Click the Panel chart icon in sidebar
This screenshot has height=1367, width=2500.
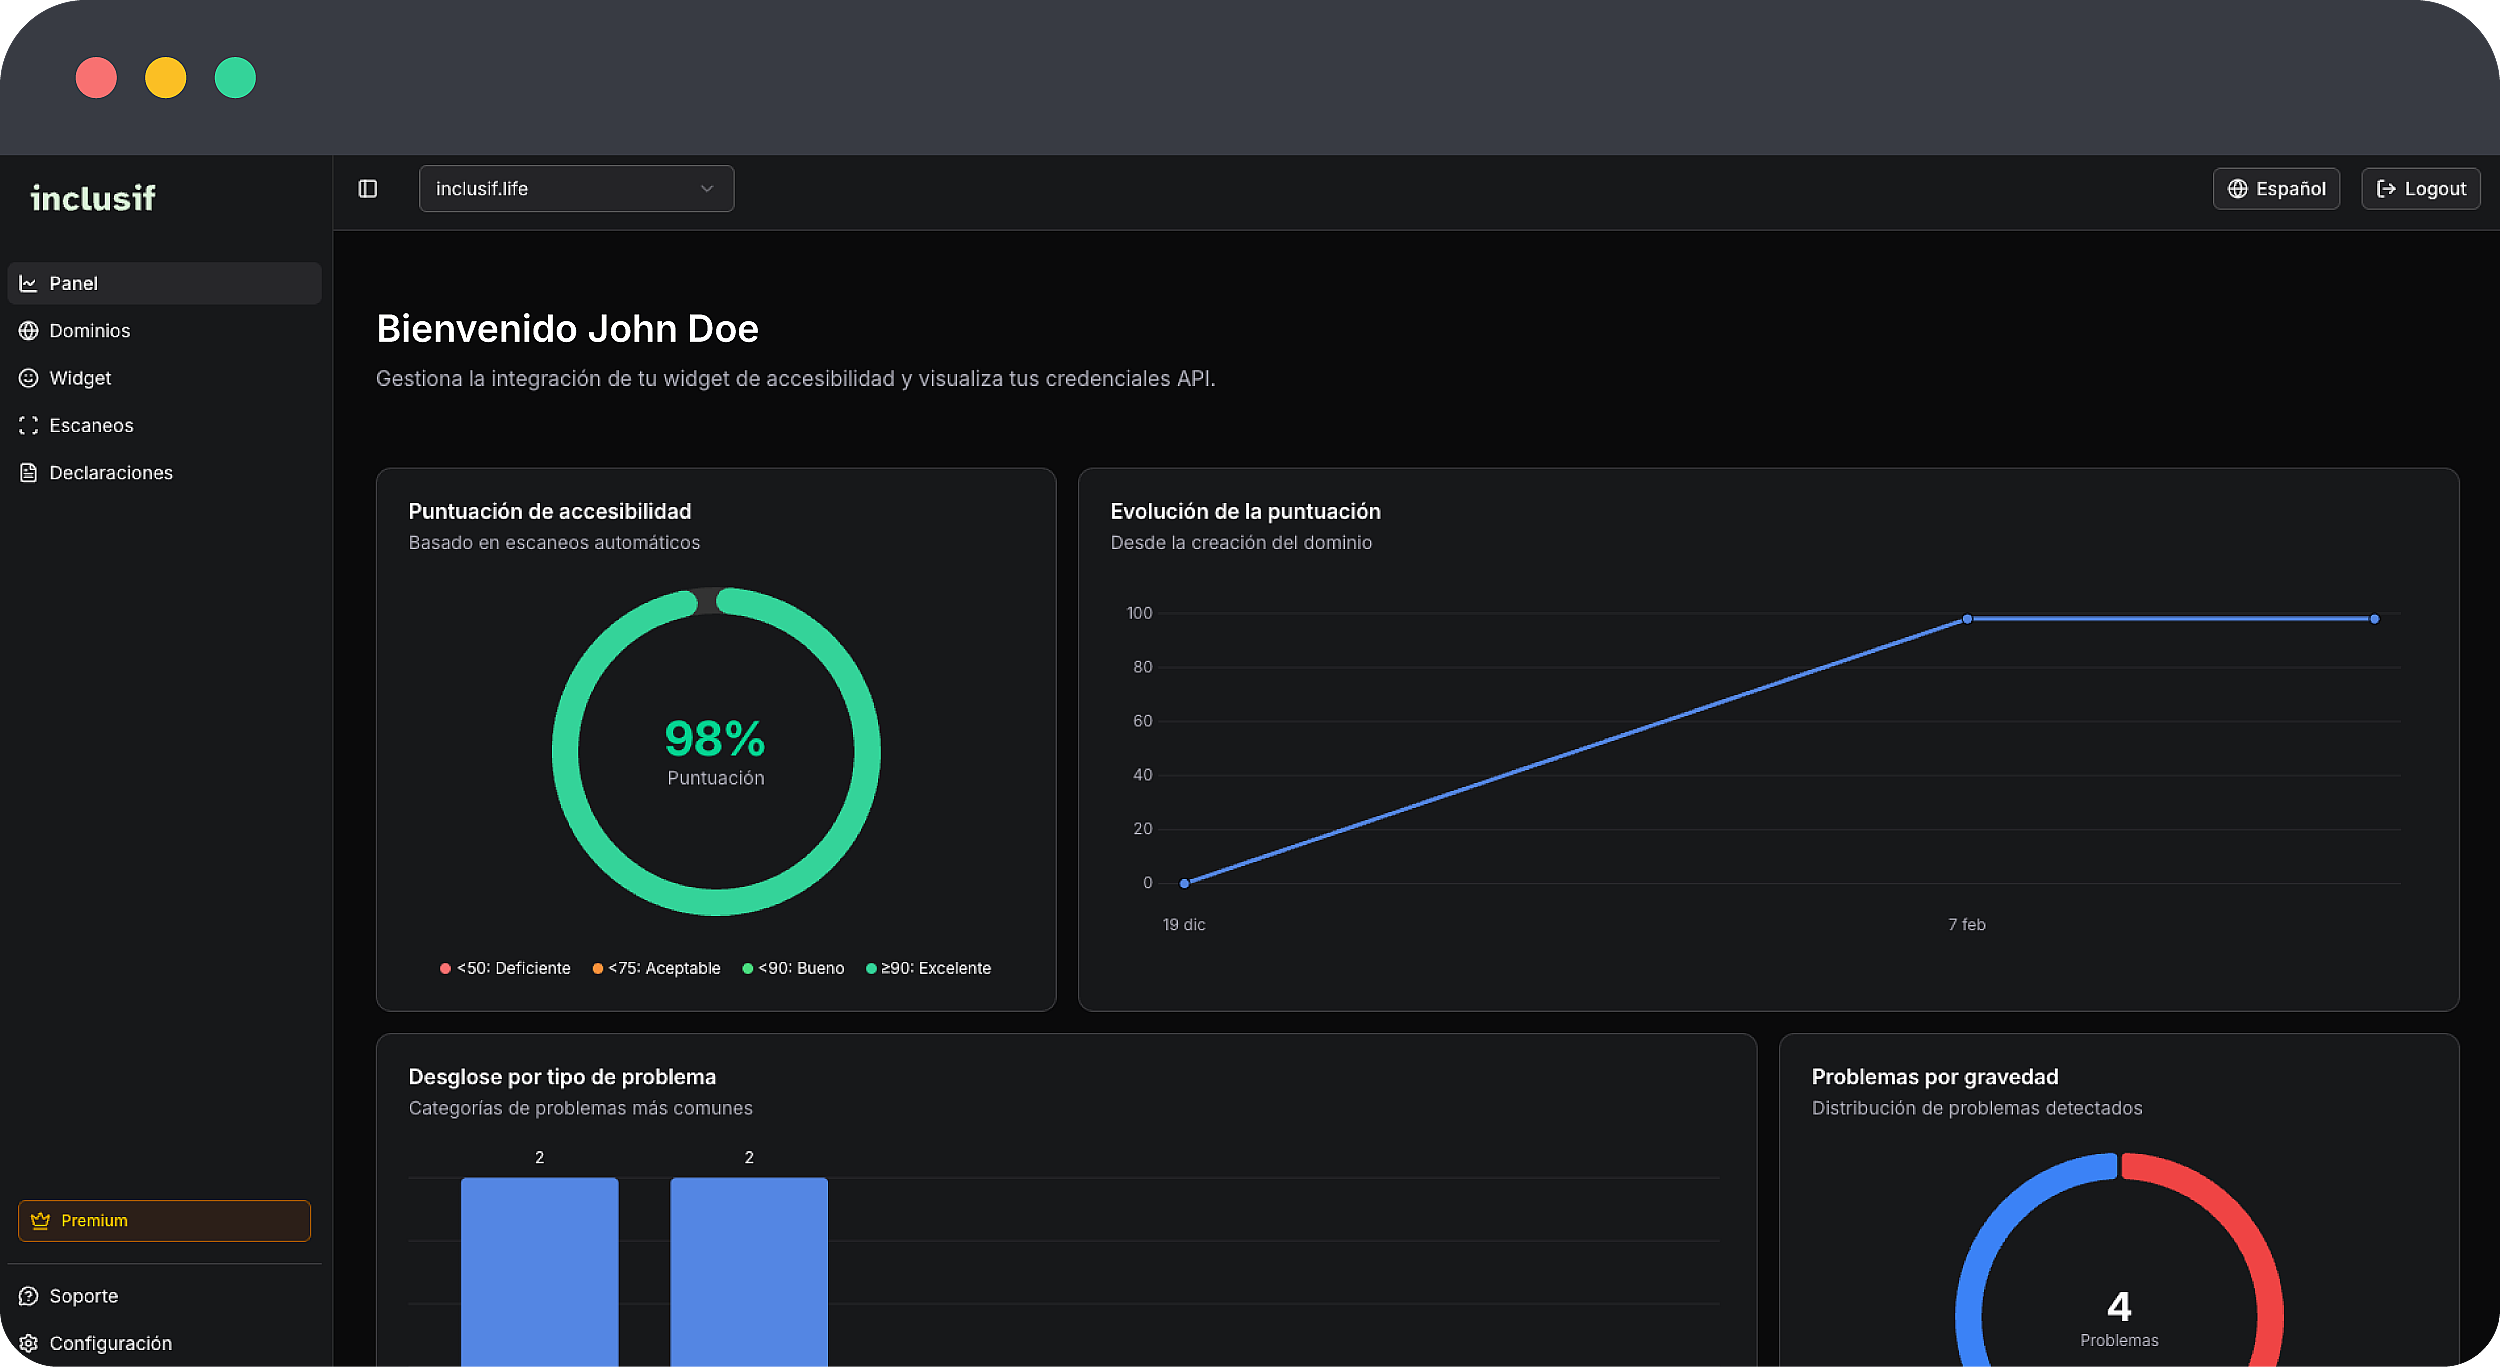pos(29,284)
